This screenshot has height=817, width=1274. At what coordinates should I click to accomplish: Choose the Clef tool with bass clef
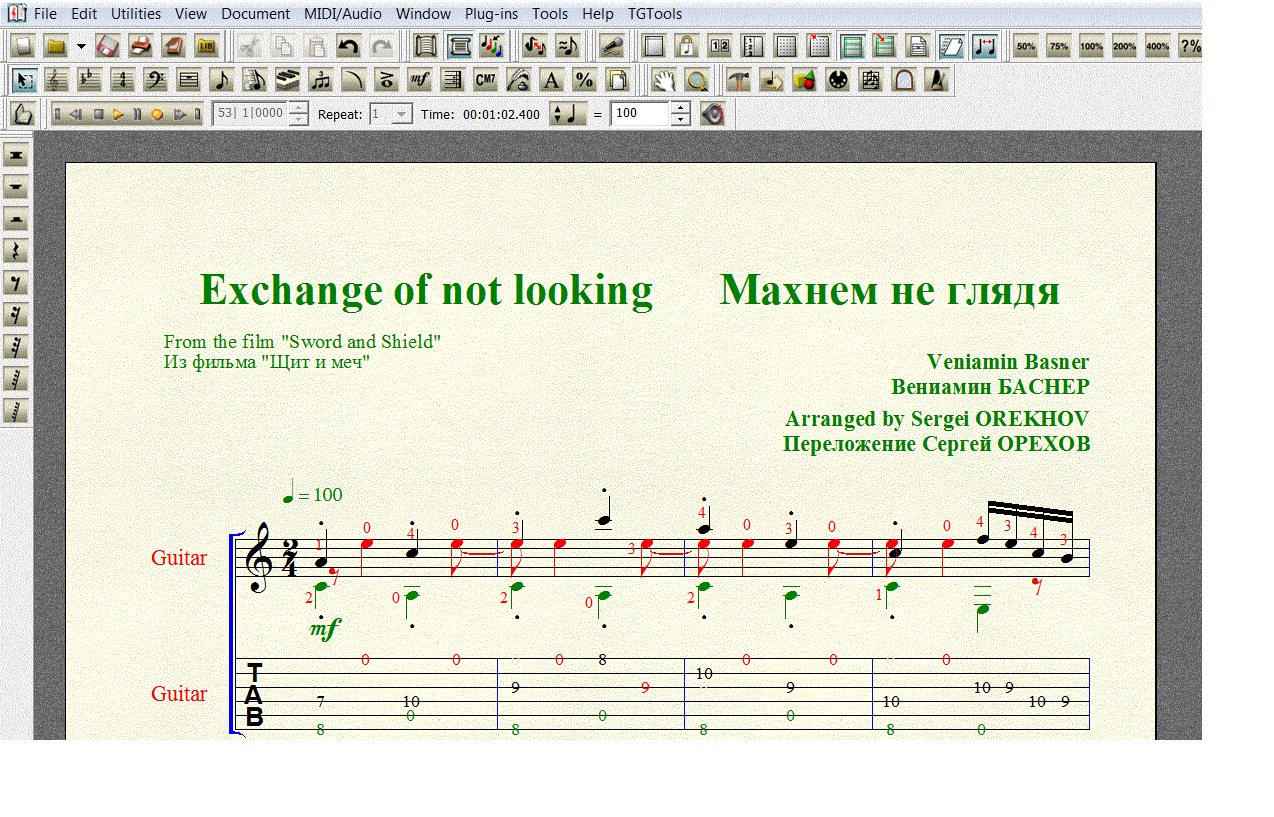coord(155,80)
